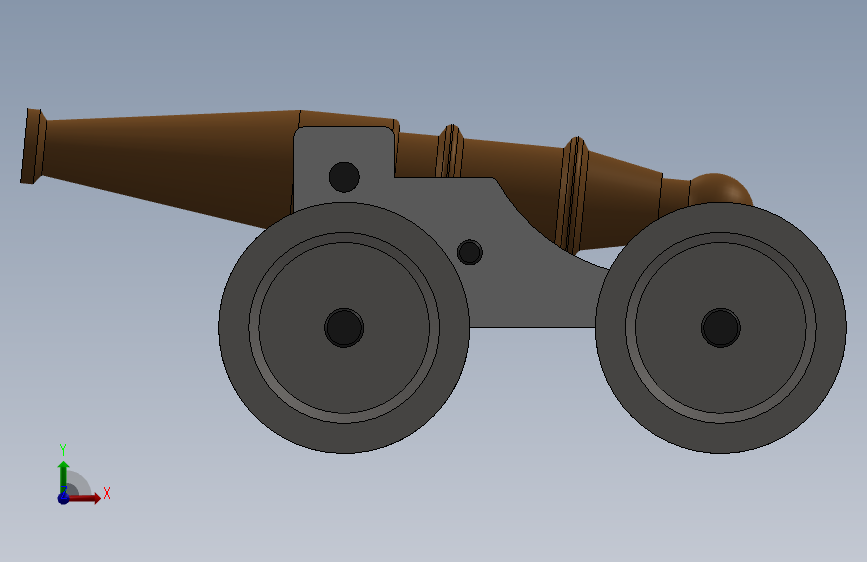867x562 pixels.
Task: Pick the left wheel's black center axle hub
Action: tap(344, 327)
